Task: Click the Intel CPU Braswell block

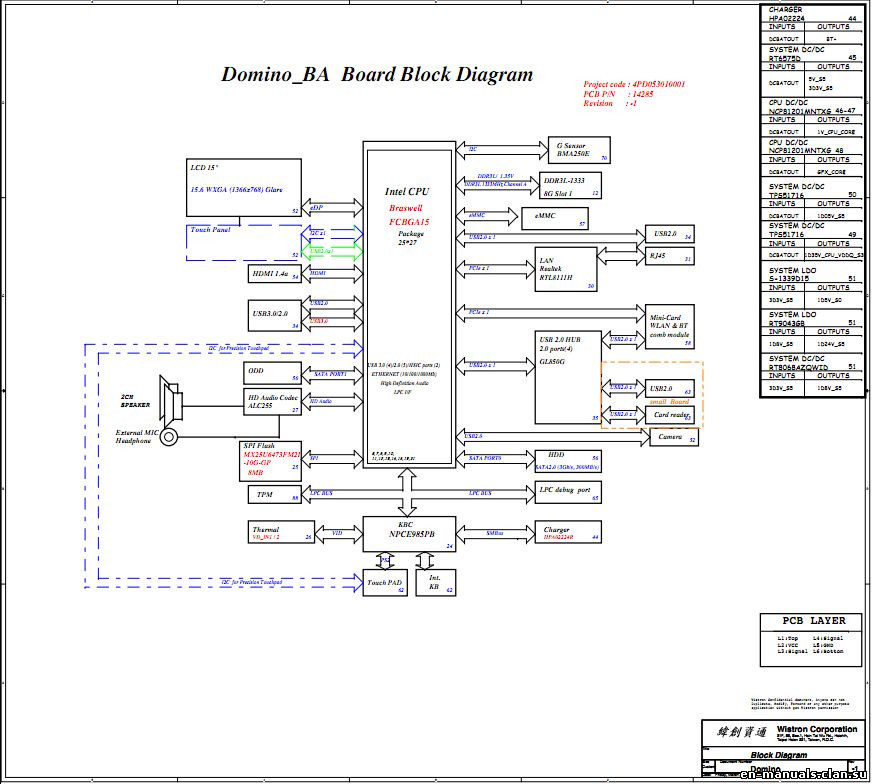Action: click(x=409, y=305)
